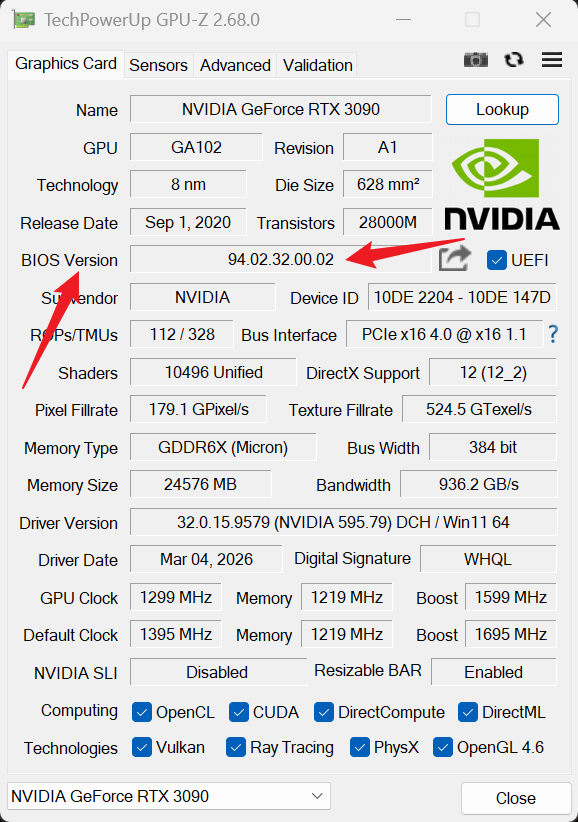This screenshot has height=822, width=578.
Task: Click the BIOS Version field
Action: [x=281, y=259]
